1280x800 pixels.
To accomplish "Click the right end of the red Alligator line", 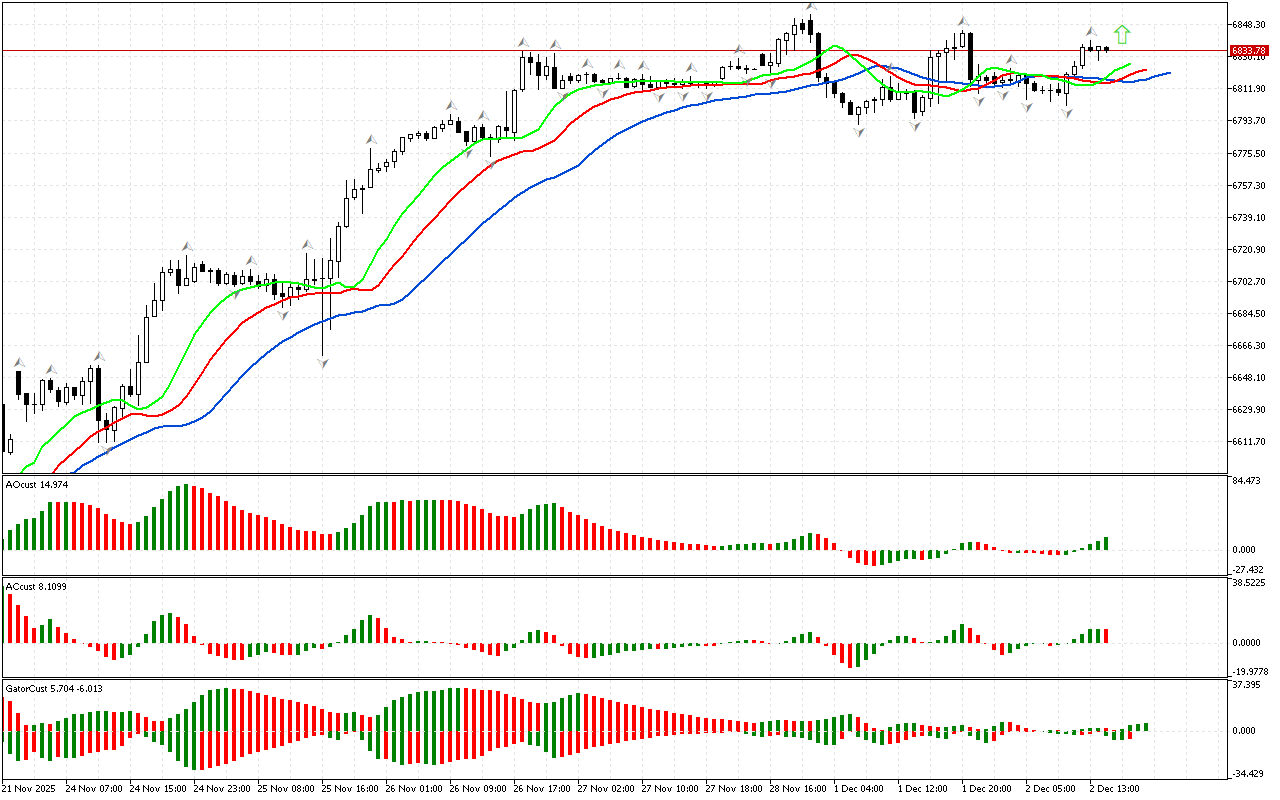I will click(1145, 71).
